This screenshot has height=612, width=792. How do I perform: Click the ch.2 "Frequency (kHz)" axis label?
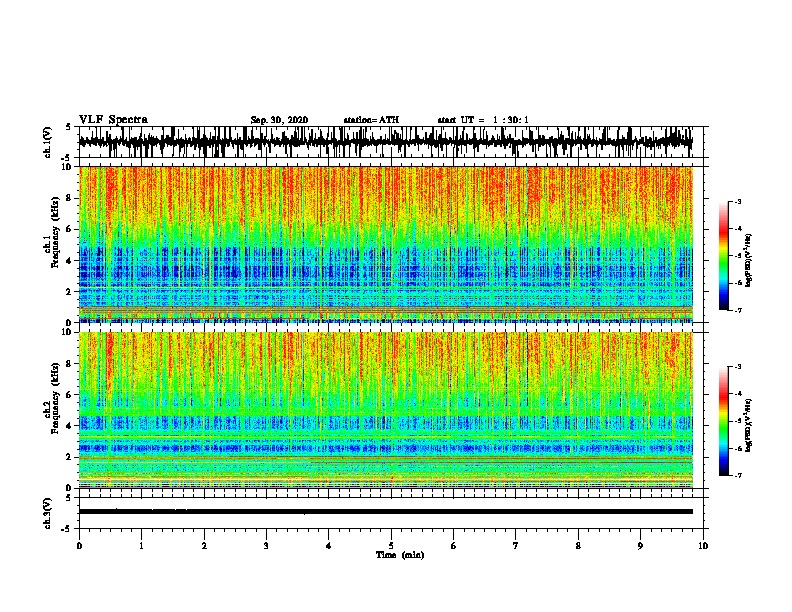pos(55,398)
